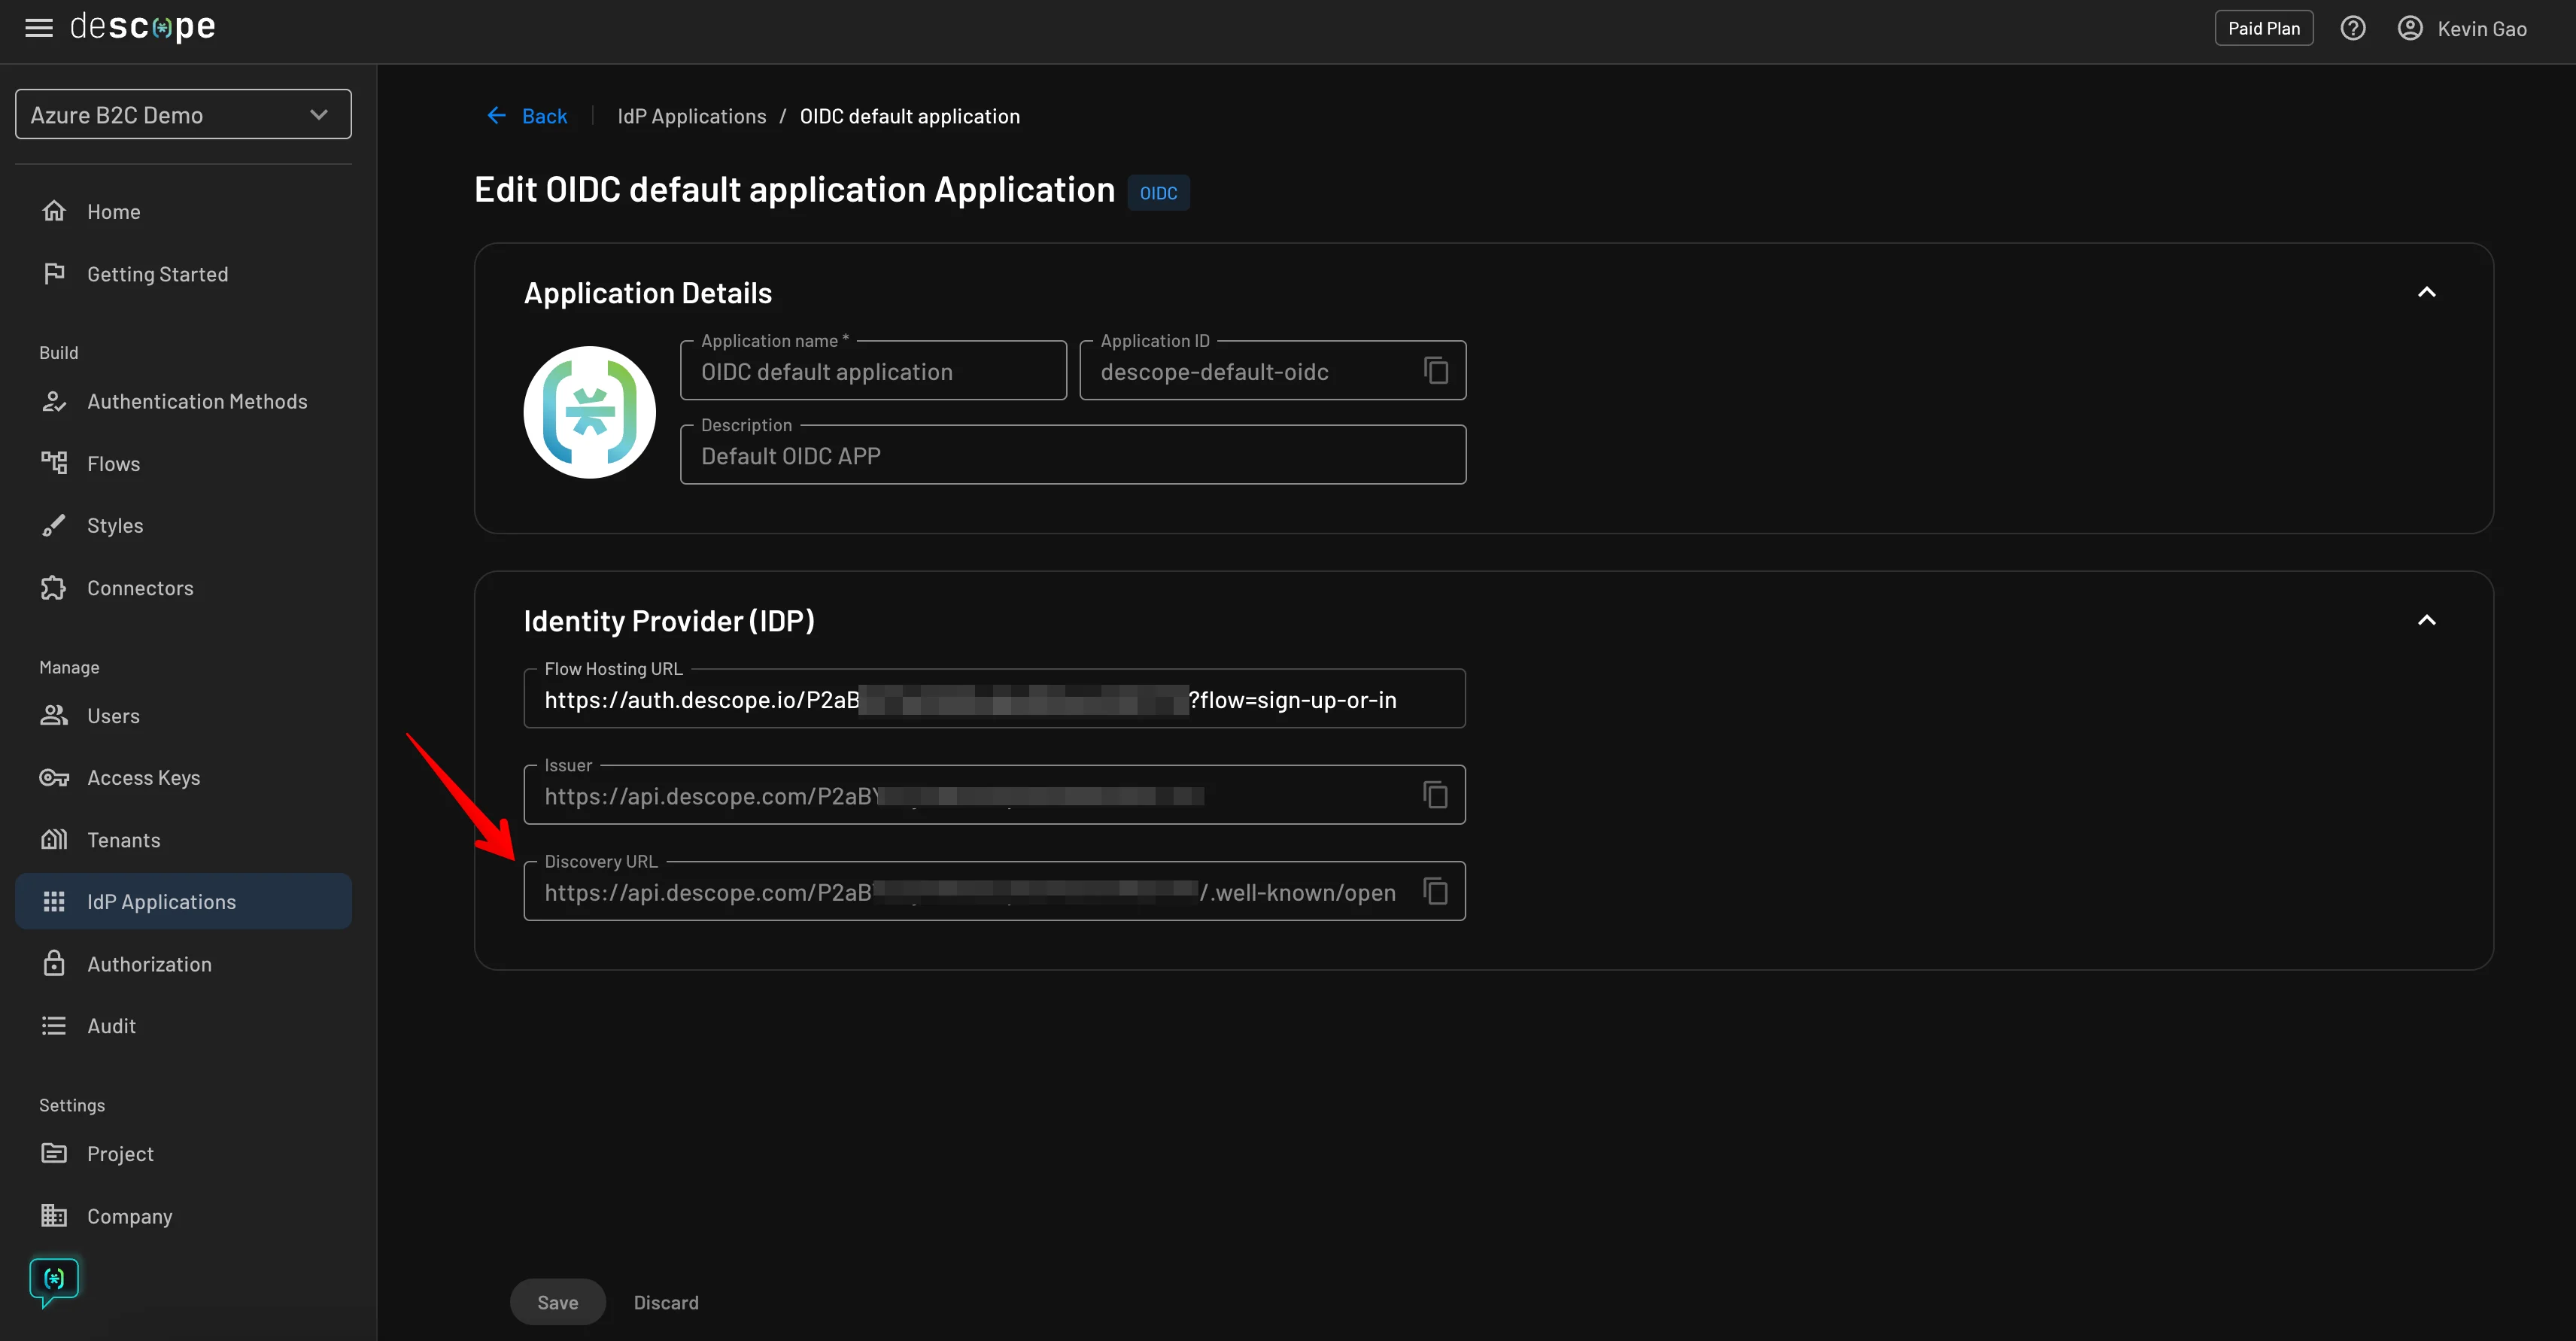This screenshot has height=1341, width=2576.
Task: Copy the Application ID value
Action: coord(1436,370)
